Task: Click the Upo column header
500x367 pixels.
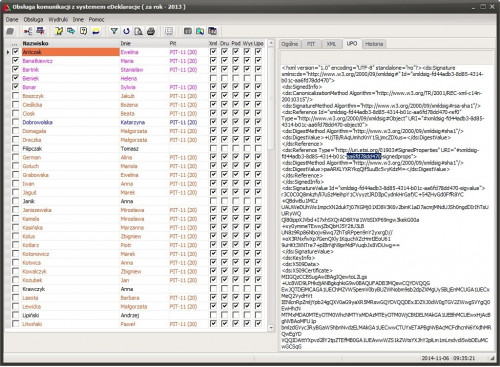Action: coord(259,43)
